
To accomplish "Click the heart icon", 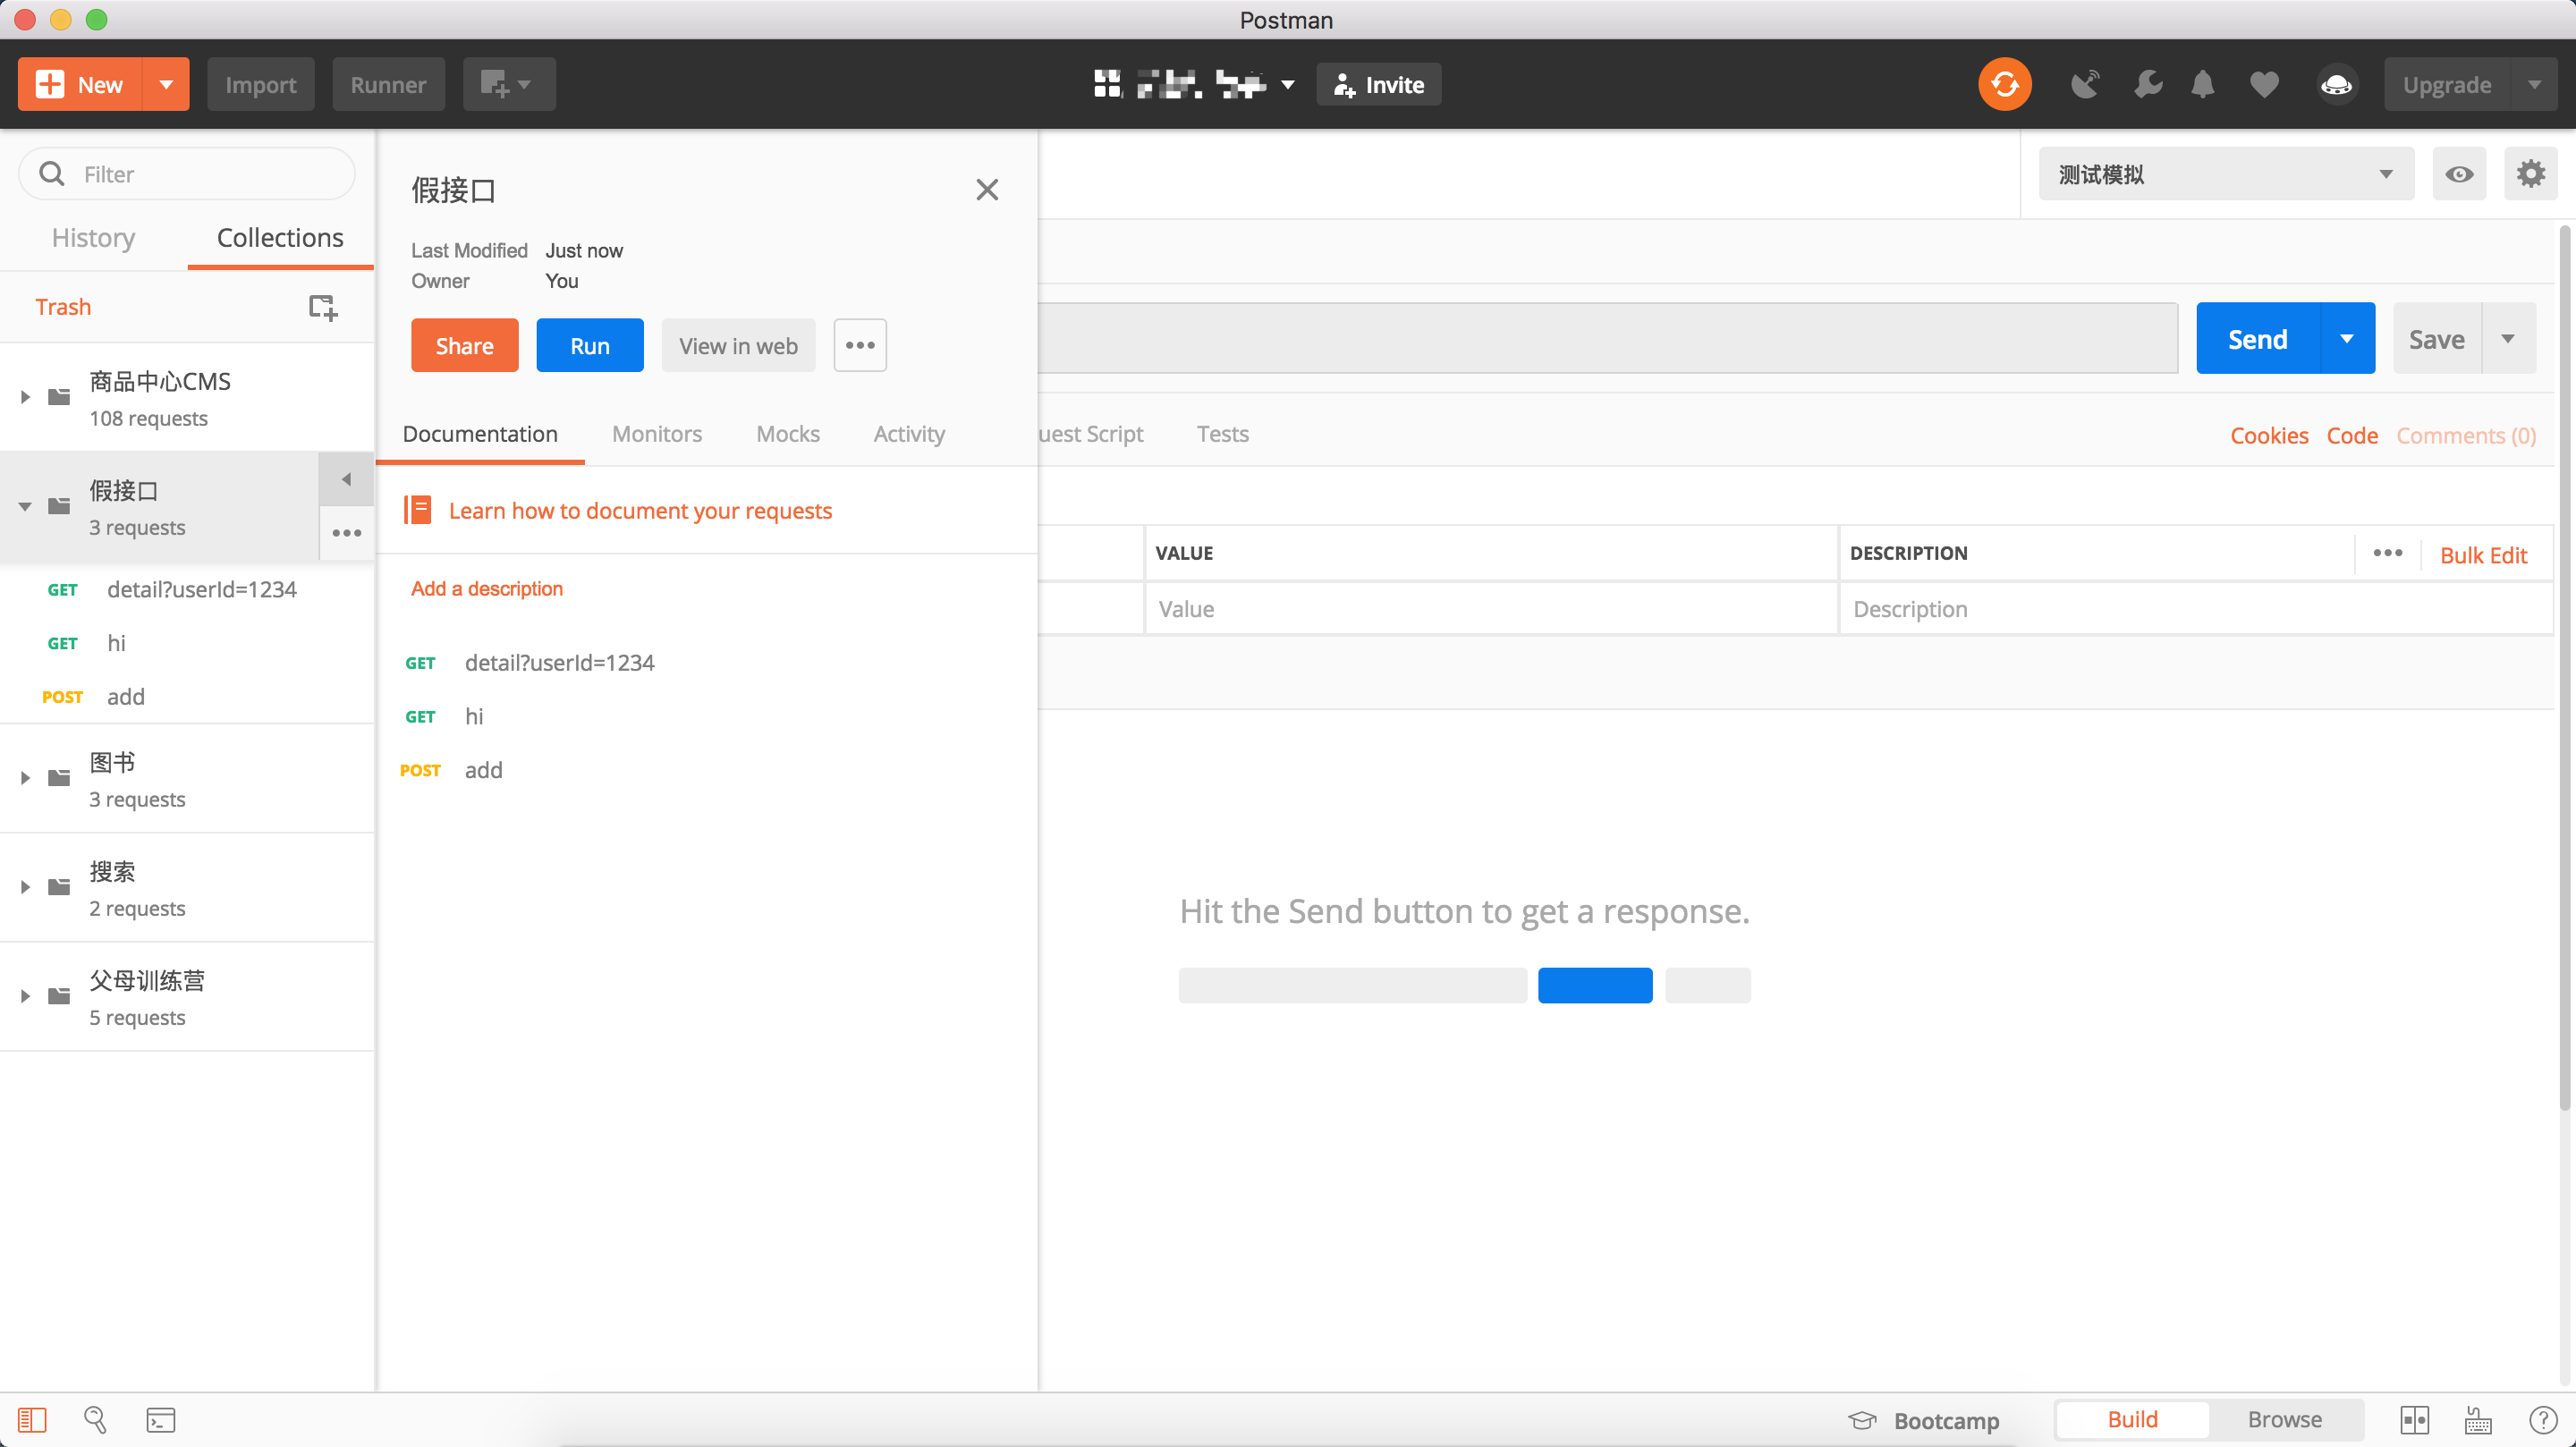I will 2264,85.
